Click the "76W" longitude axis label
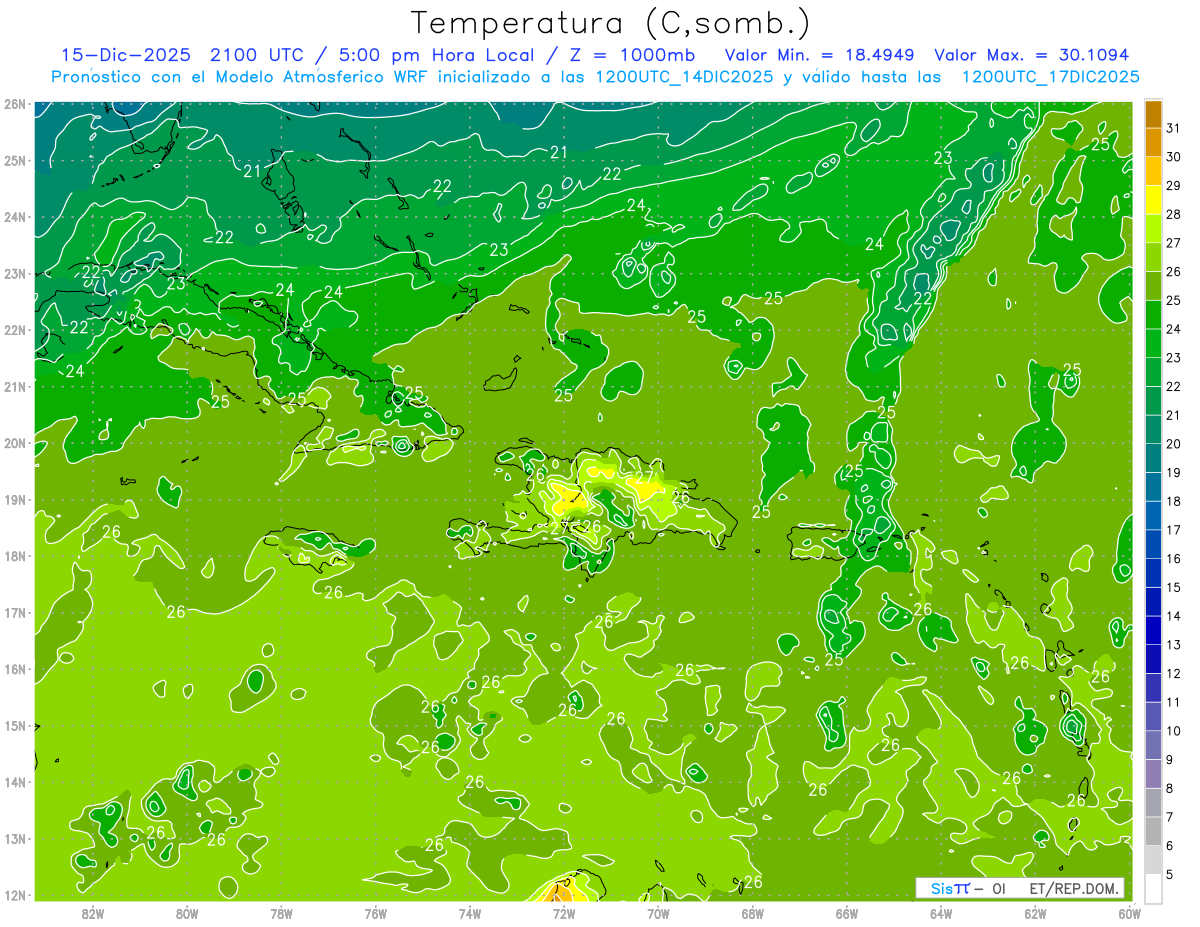1200x927 pixels. pos(375,913)
